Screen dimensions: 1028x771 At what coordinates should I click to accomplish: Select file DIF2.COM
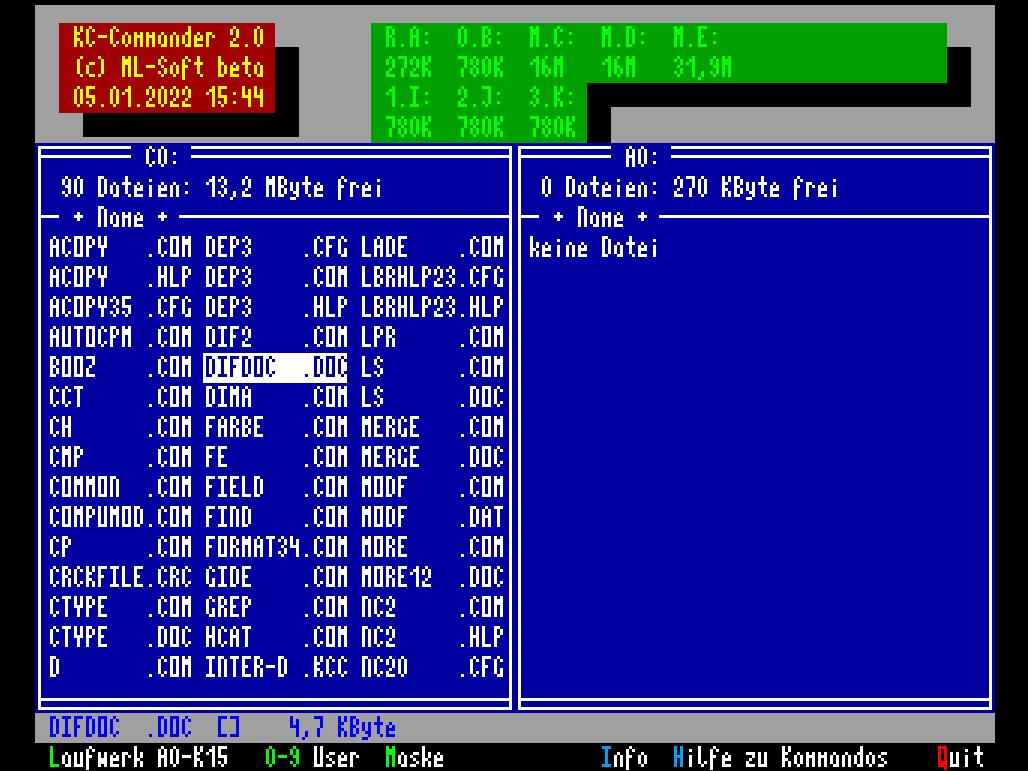pyautogui.click(x=276, y=338)
